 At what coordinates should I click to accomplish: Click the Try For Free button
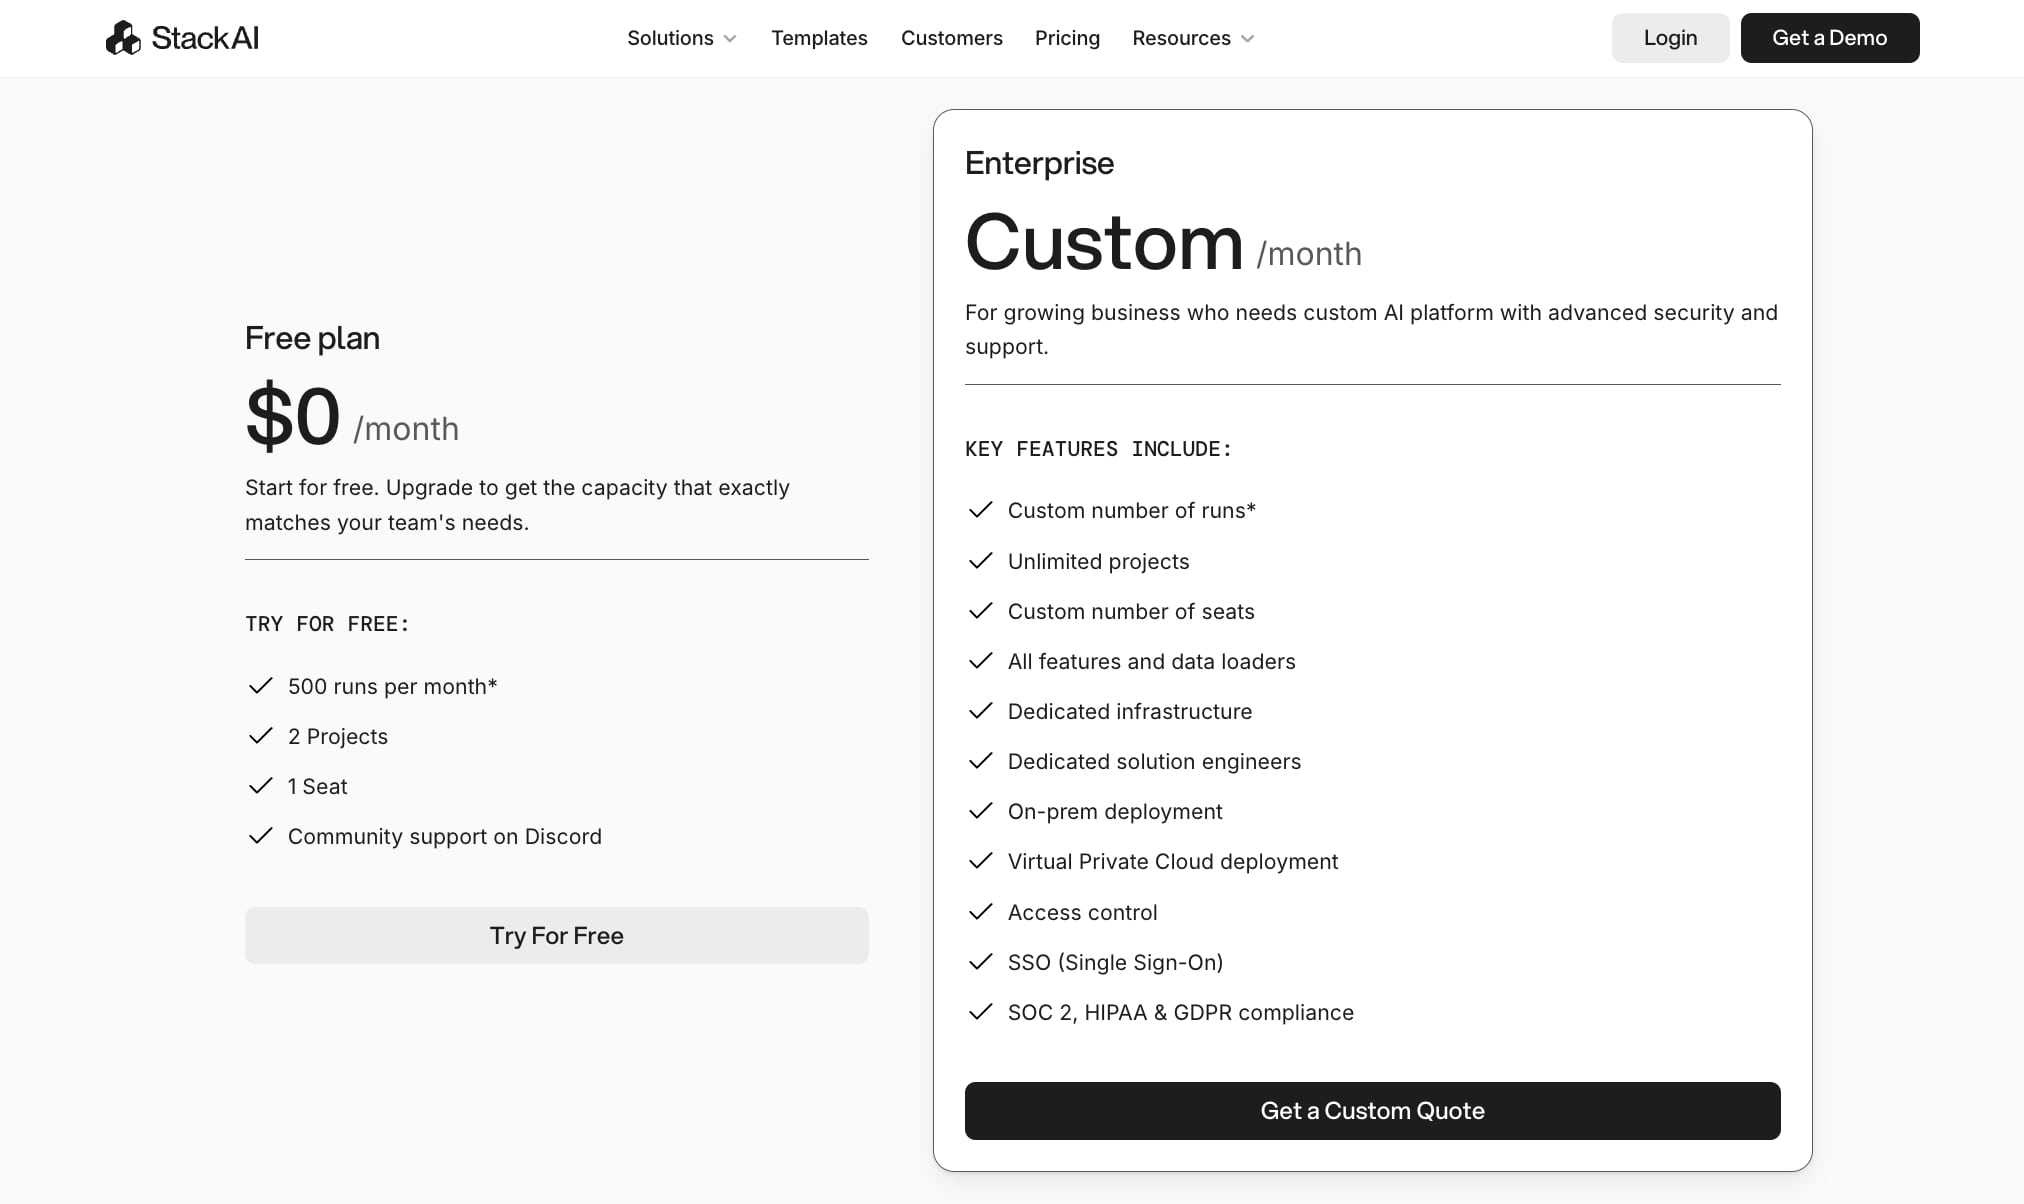pyautogui.click(x=556, y=935)
